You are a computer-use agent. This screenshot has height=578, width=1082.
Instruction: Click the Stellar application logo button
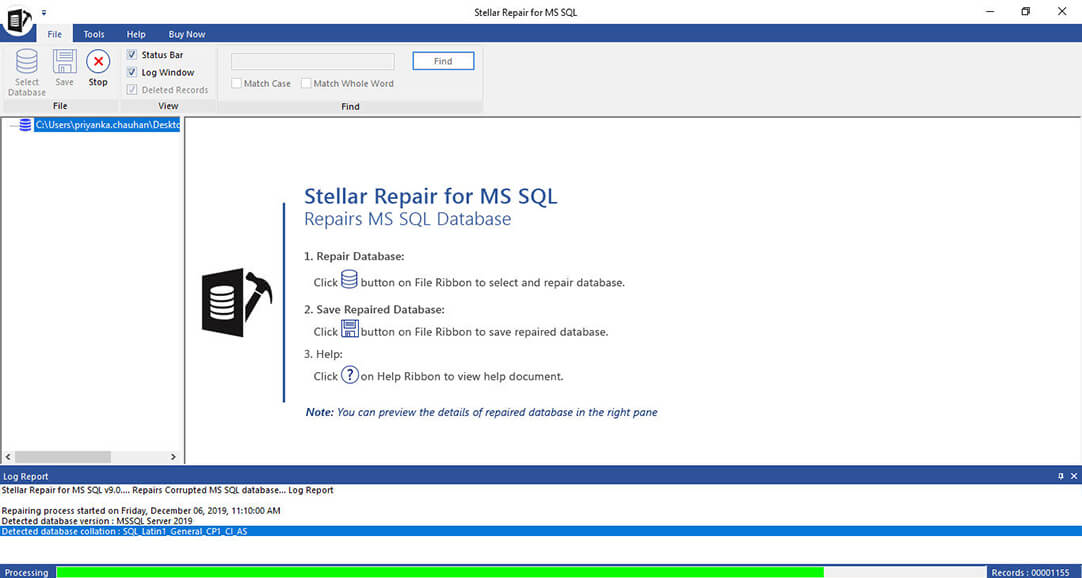17,20
